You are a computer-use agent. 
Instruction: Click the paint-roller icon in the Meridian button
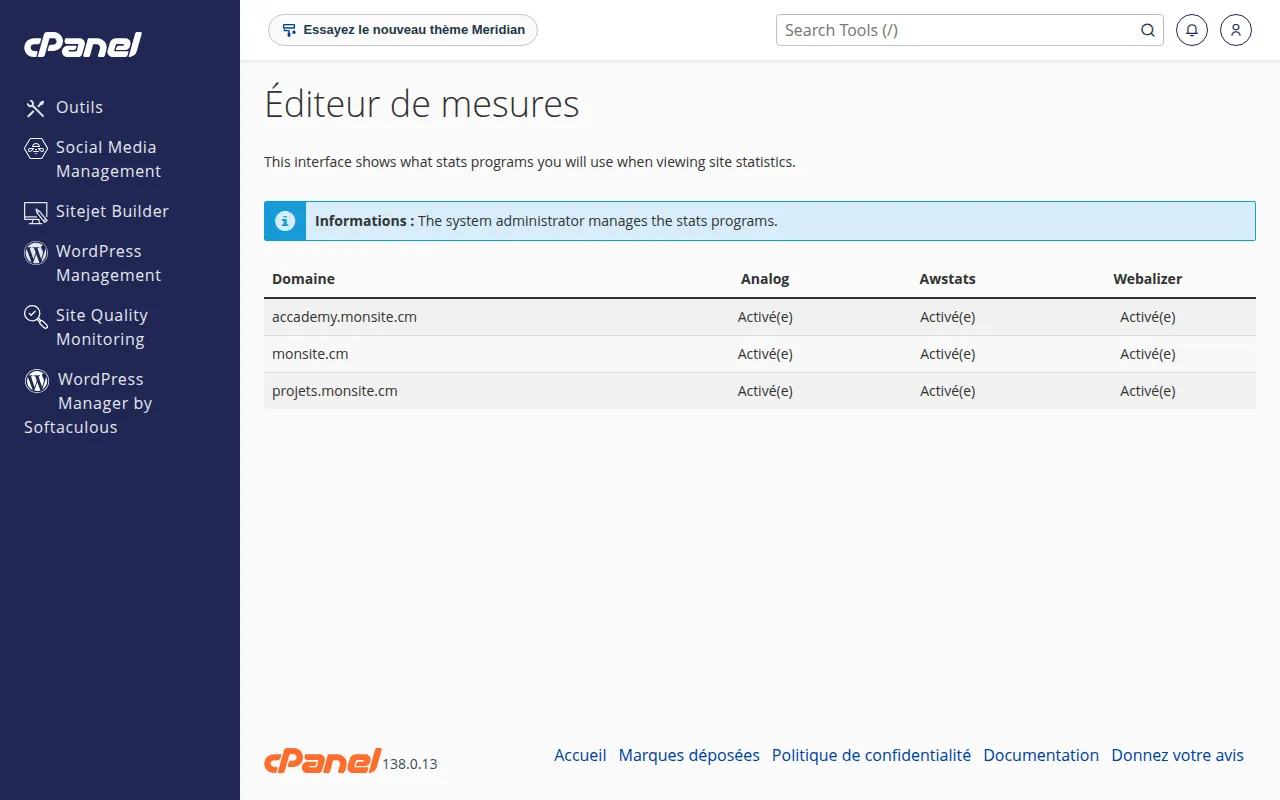click(x=289, y=30)
